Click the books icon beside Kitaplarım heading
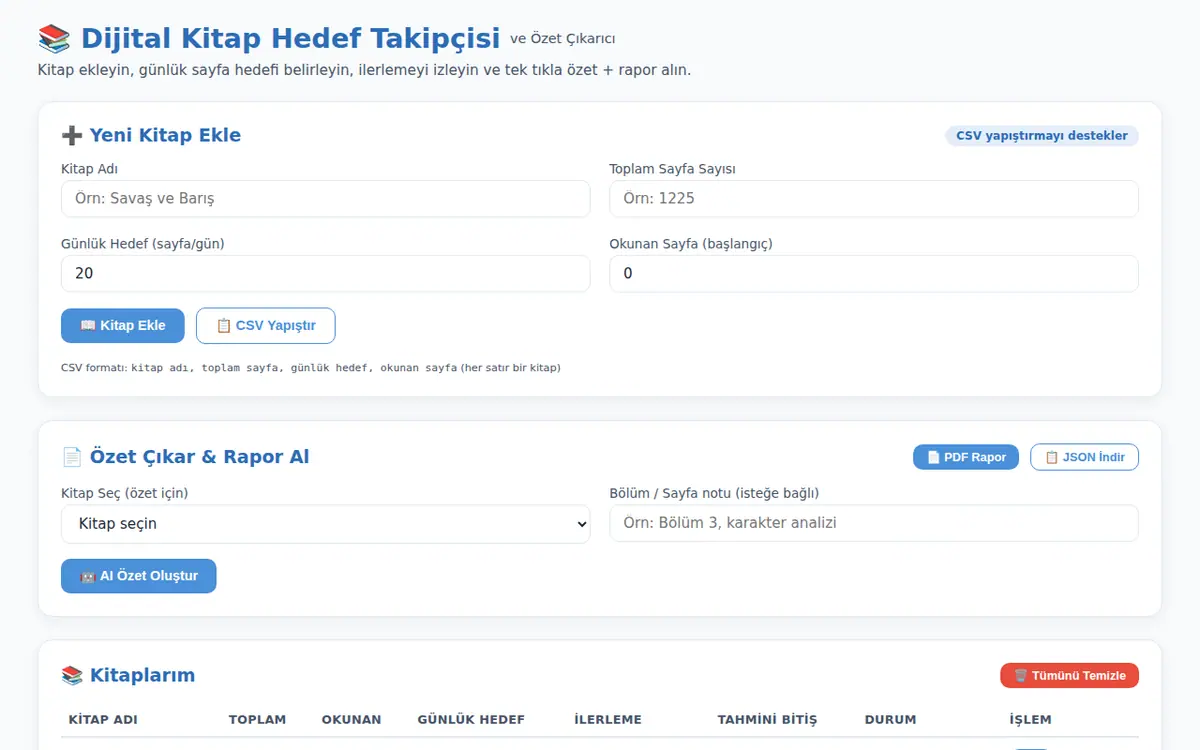Screen dimensions: 1200x750 [x=72, y=675]
